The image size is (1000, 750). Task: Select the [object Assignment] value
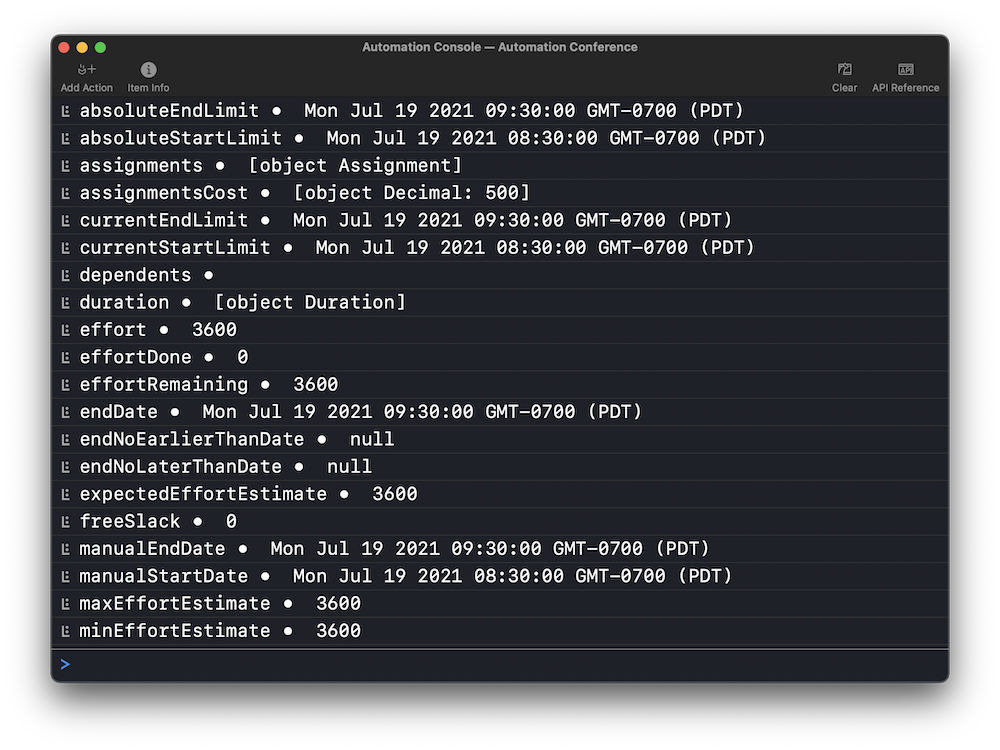[x=355, y=165]
